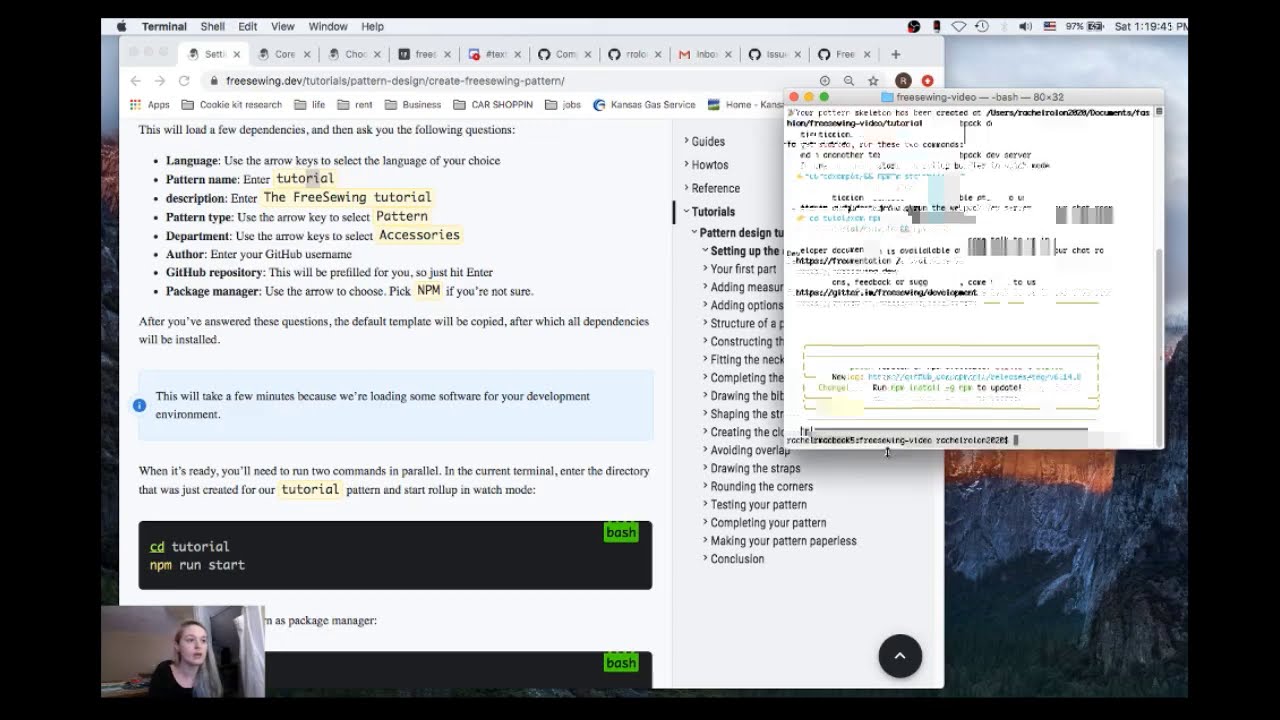The image size is (1280, 720).
Task: Click the 'cd tutorial' code block
Action: pyautogui.click(x=395, y=555)
